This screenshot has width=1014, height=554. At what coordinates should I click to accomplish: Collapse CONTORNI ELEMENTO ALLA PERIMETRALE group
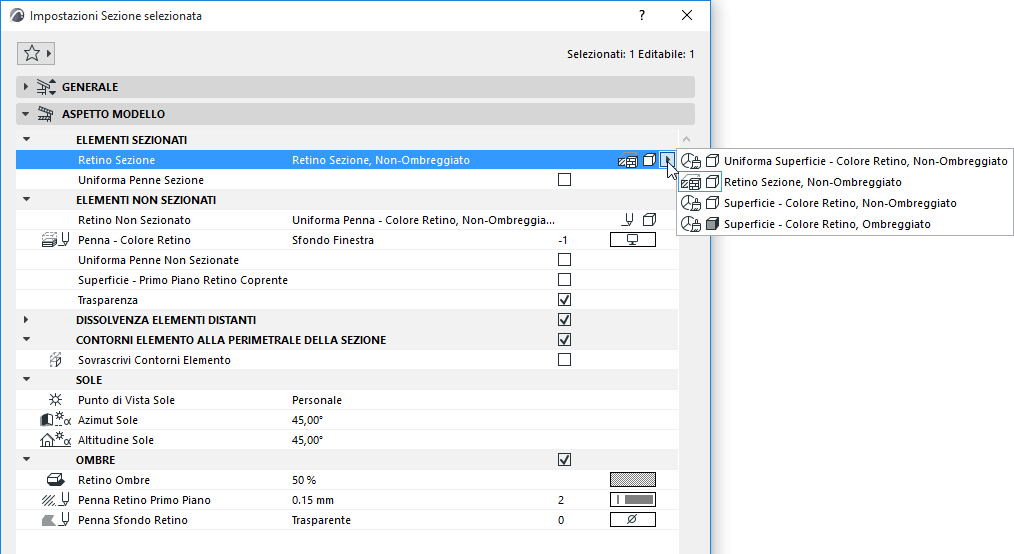point(27,339)
